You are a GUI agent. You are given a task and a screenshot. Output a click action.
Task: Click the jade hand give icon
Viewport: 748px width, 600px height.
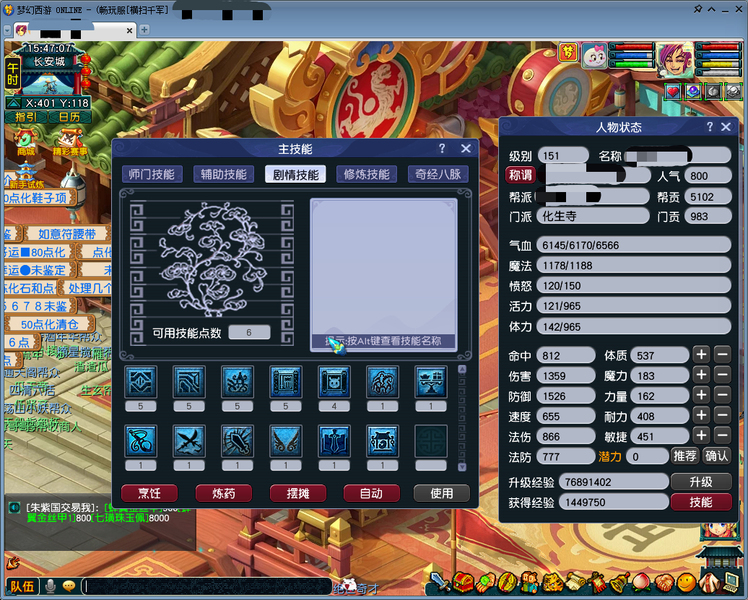(x=486, y=583)
